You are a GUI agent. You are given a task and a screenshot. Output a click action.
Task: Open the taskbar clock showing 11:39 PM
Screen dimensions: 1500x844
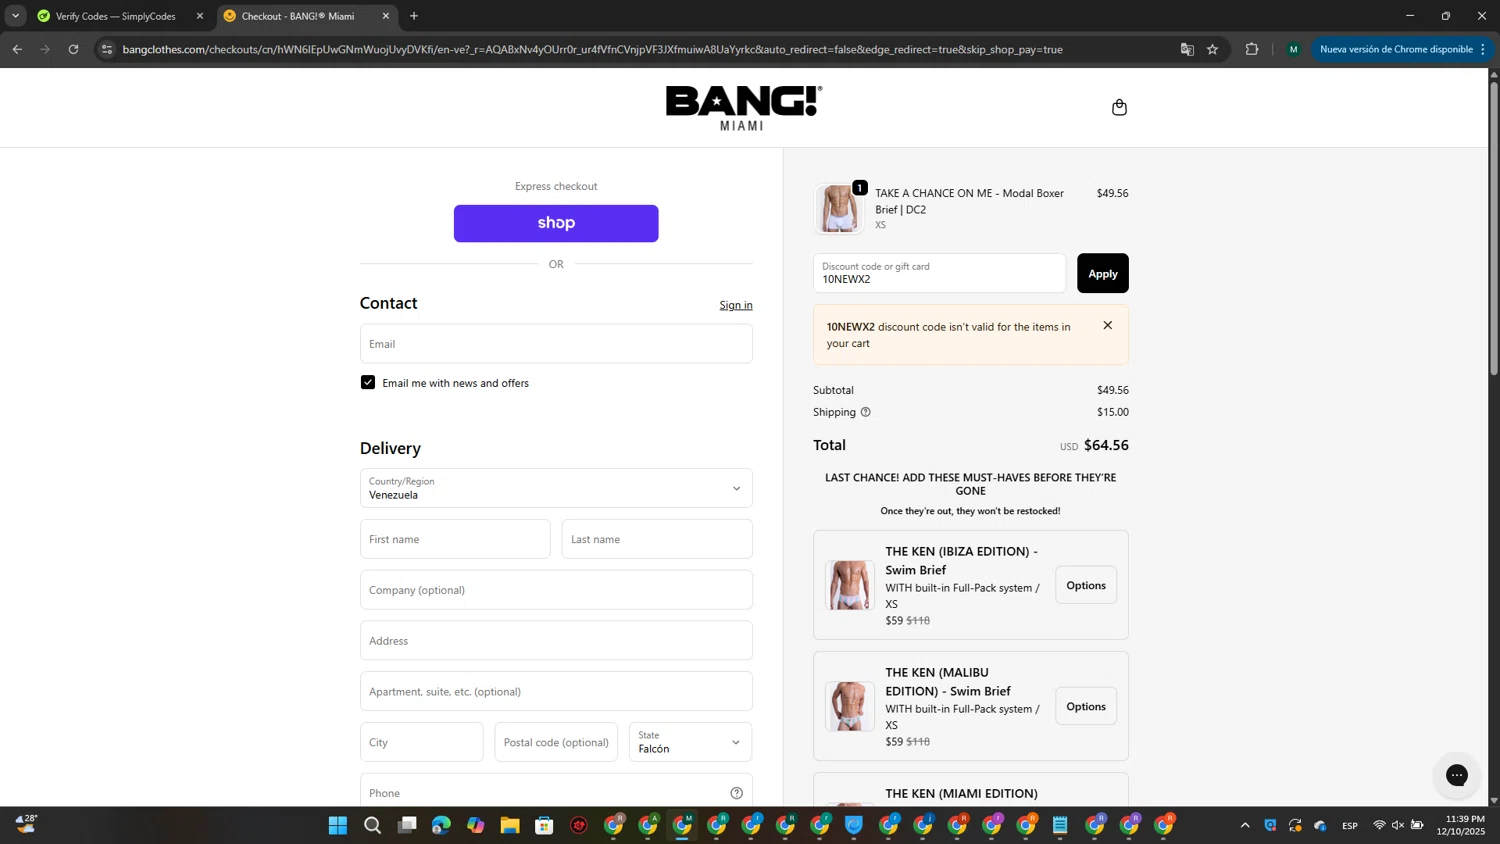[1460, 825]
